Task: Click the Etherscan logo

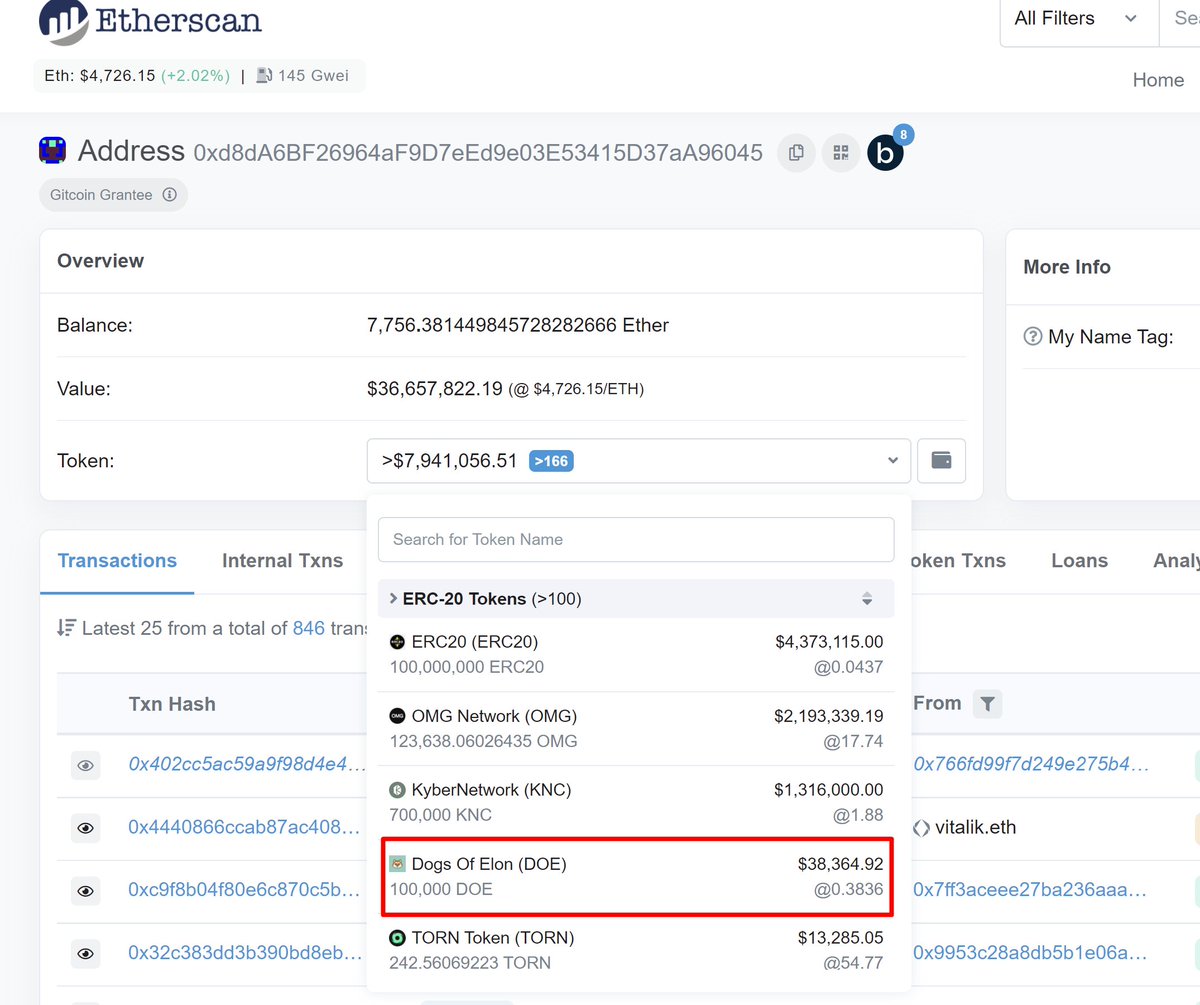Action: click(x=150, y=20)
